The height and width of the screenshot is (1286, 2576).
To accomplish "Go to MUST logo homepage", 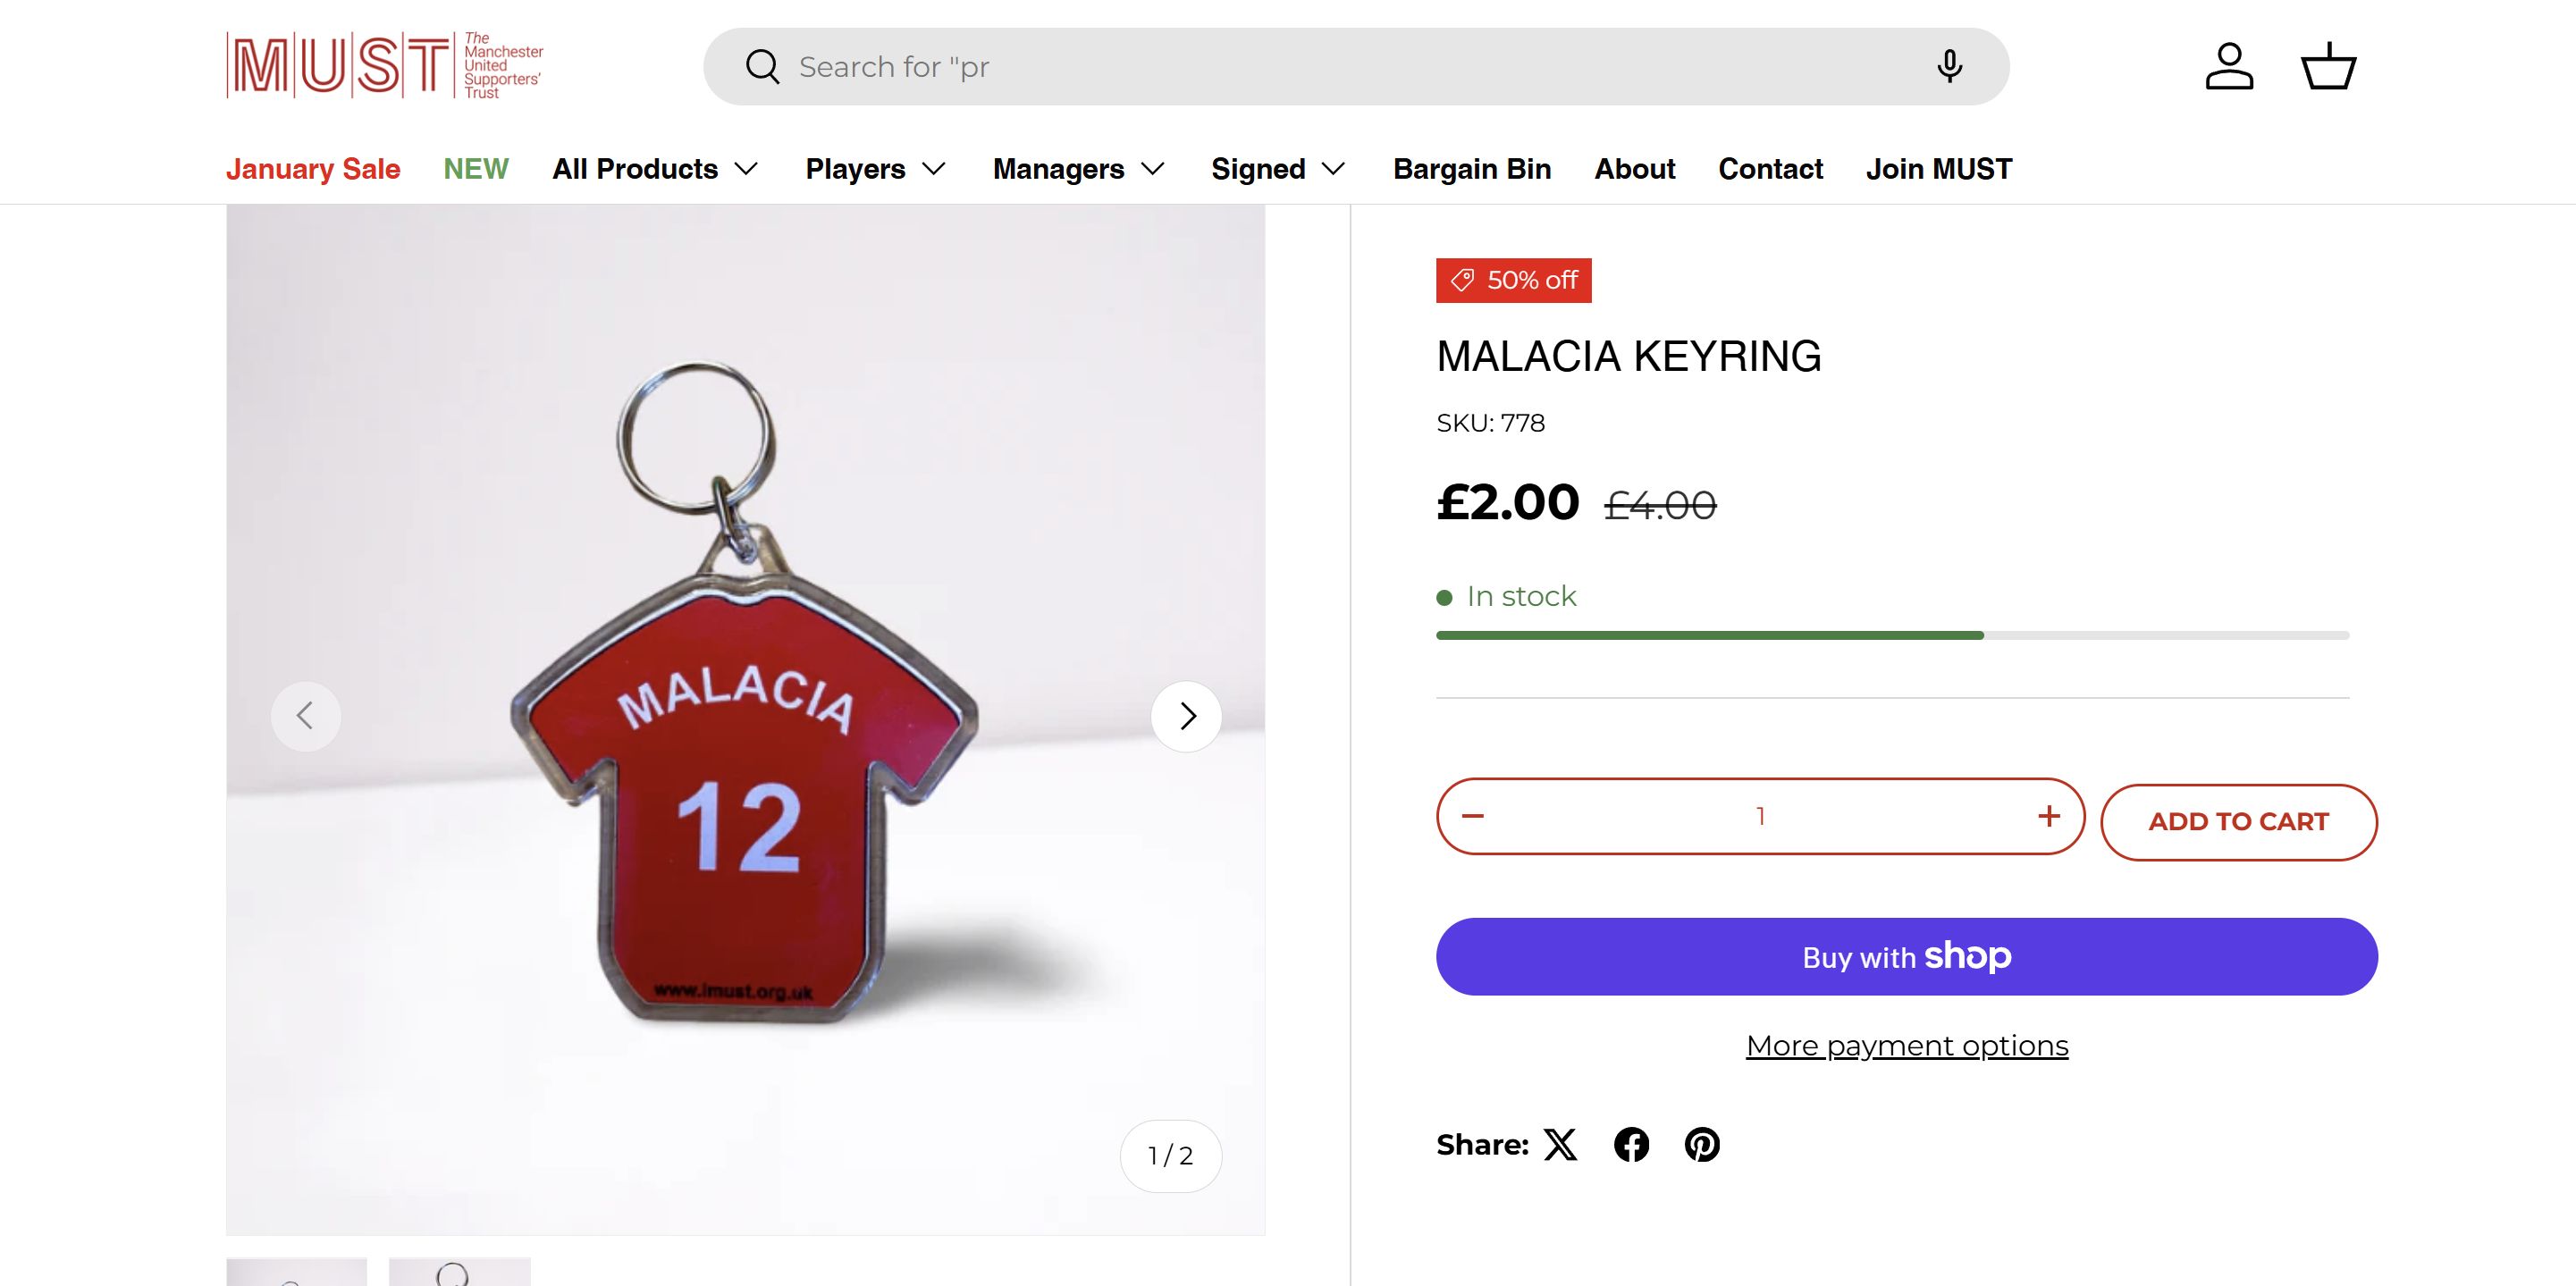I will [x=385, y=66].
